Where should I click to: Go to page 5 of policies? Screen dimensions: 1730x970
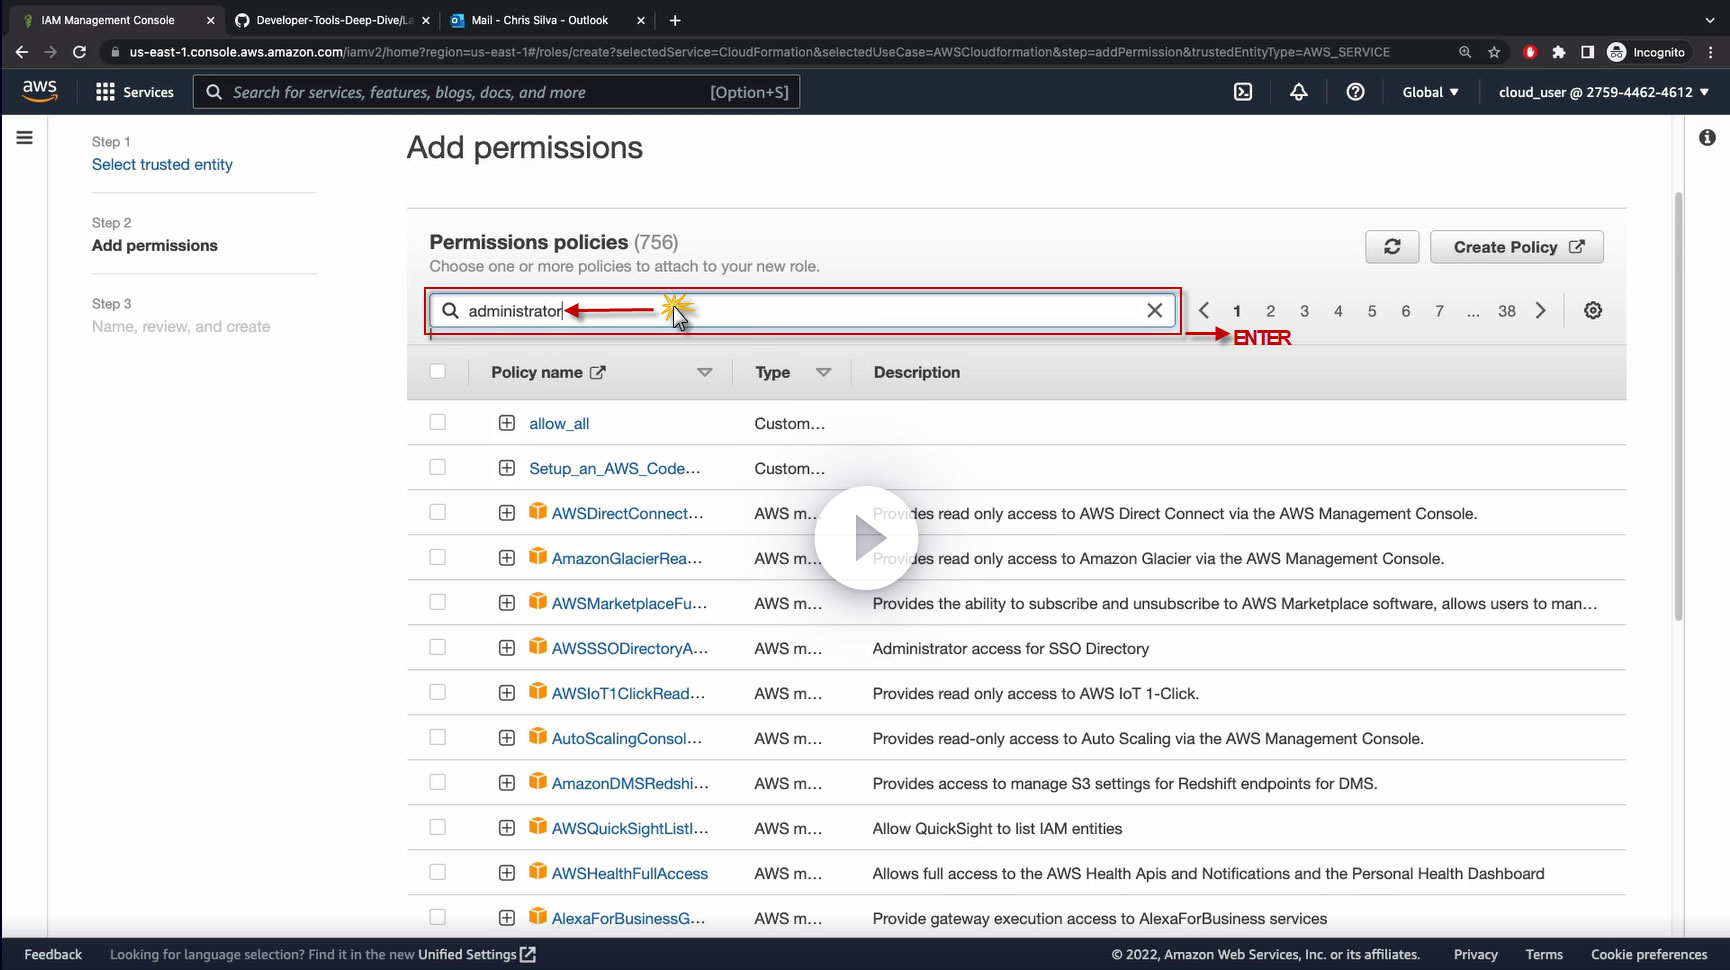[x=1372, y=311]
